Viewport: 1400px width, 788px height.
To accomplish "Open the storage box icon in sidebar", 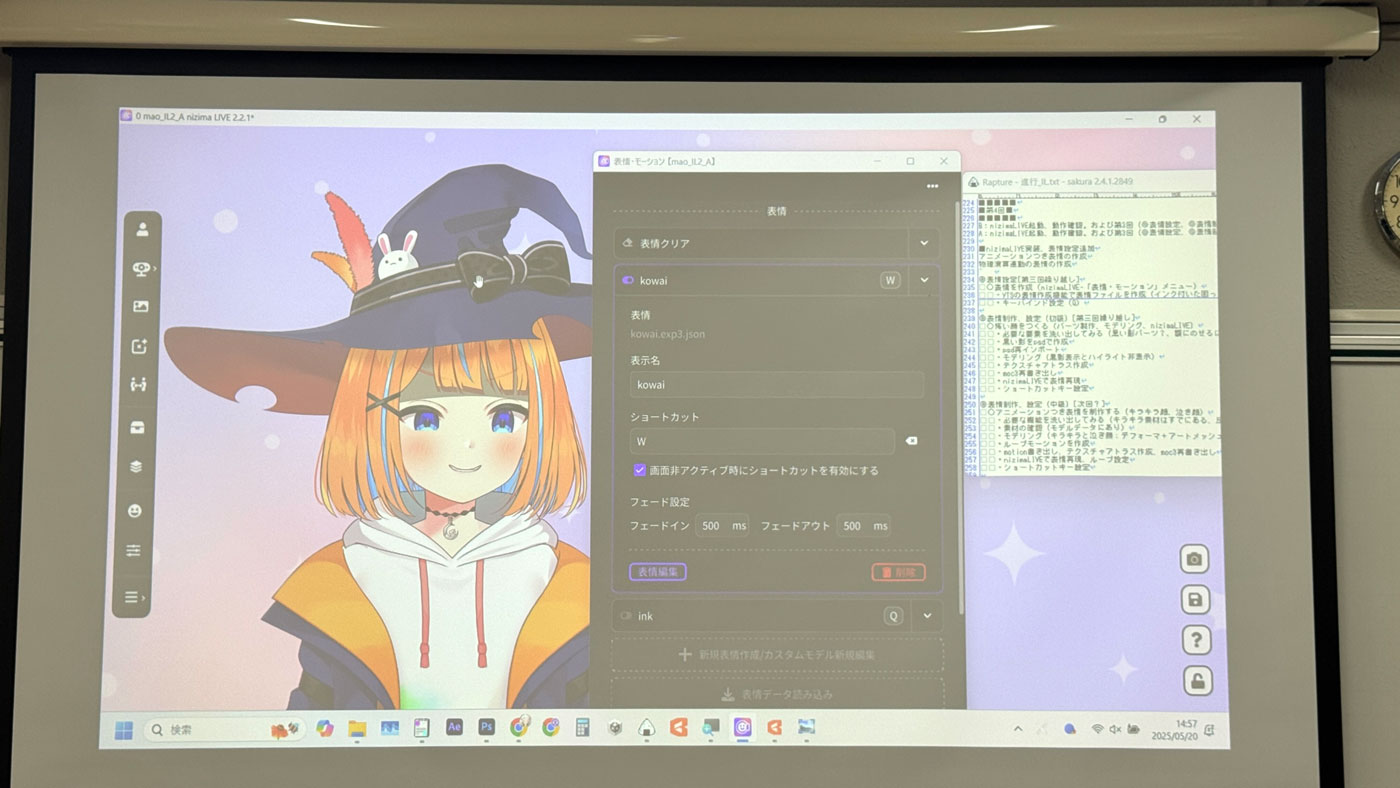I will click(137, 427).
